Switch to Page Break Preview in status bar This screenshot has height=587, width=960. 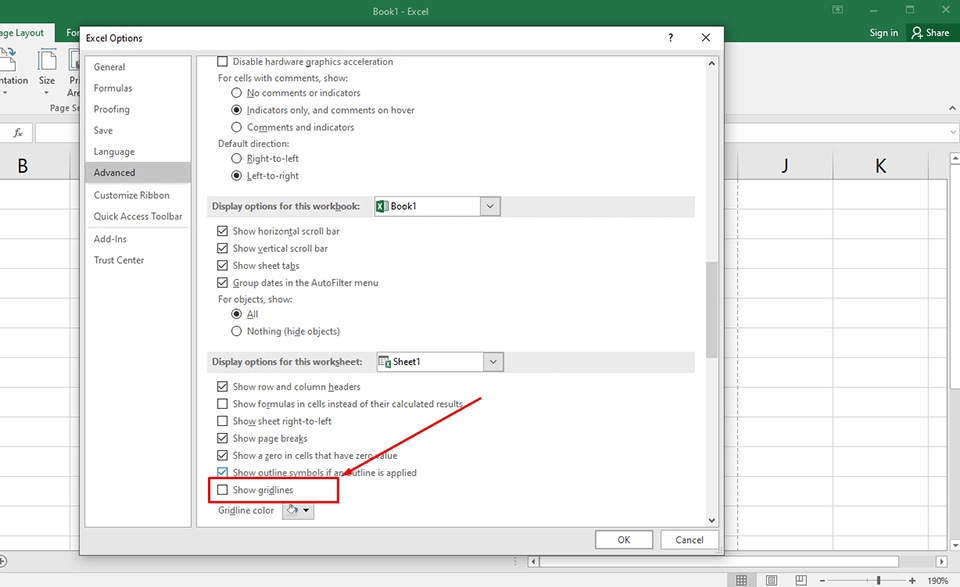801,580
